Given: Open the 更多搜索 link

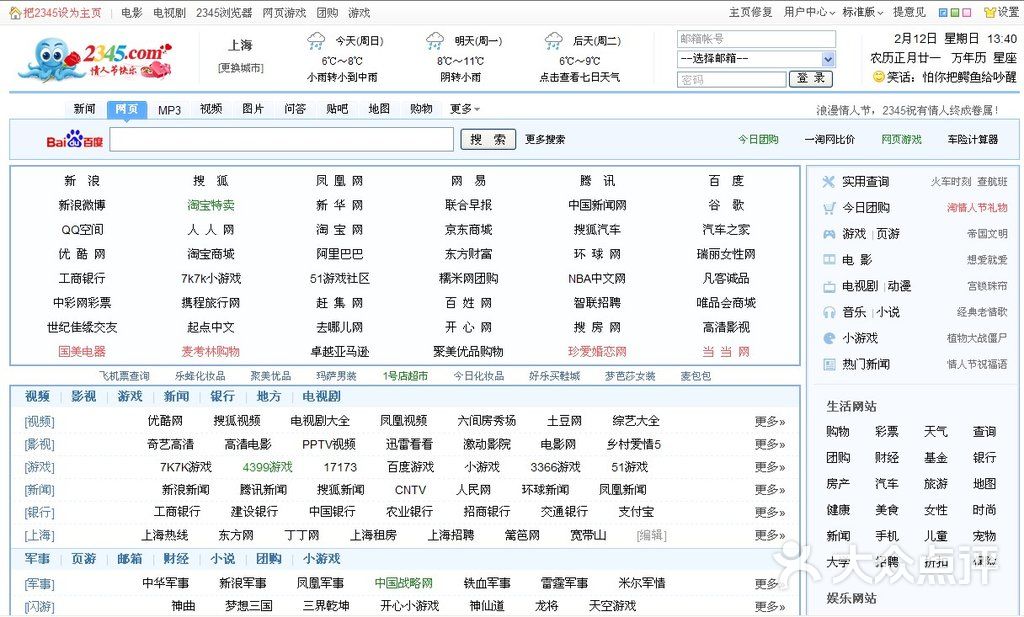Looking at the screenshot, I should (x=545, y=139).
